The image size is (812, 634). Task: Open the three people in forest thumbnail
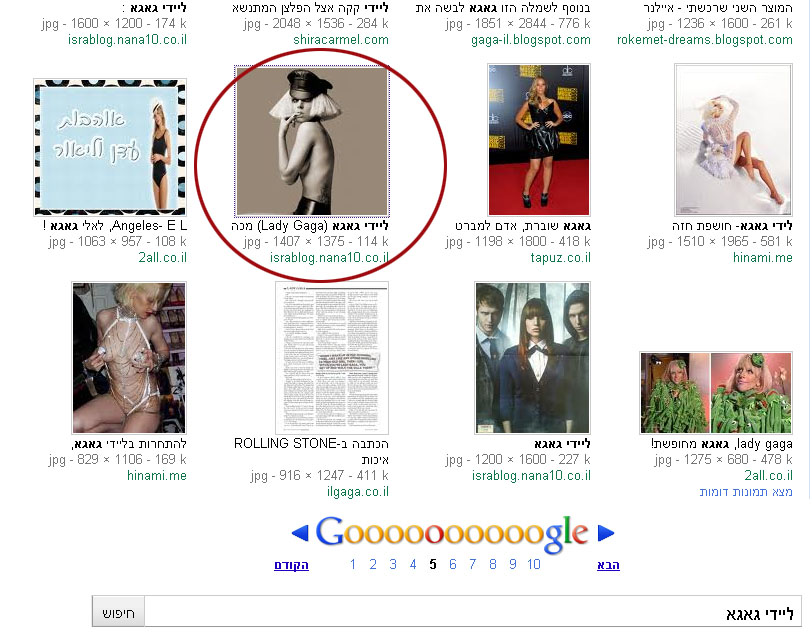coord(532,358)
